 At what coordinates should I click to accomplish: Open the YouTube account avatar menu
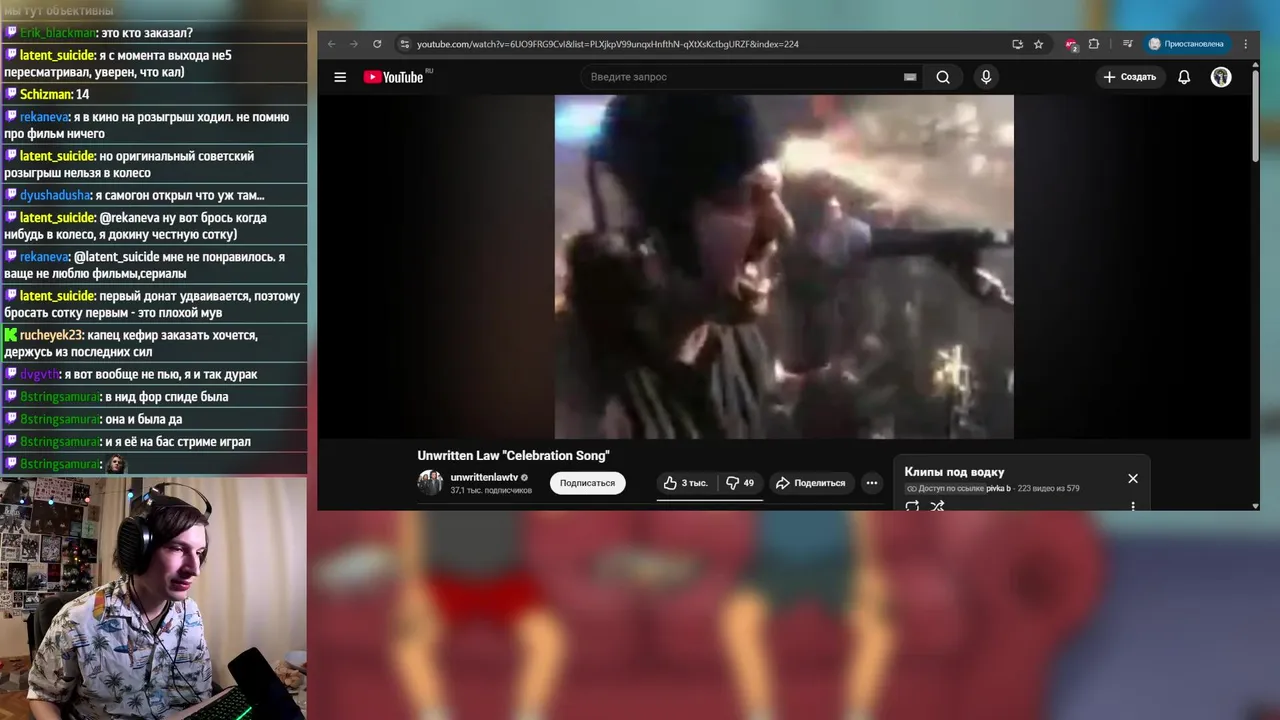[x=1221, y=77]
